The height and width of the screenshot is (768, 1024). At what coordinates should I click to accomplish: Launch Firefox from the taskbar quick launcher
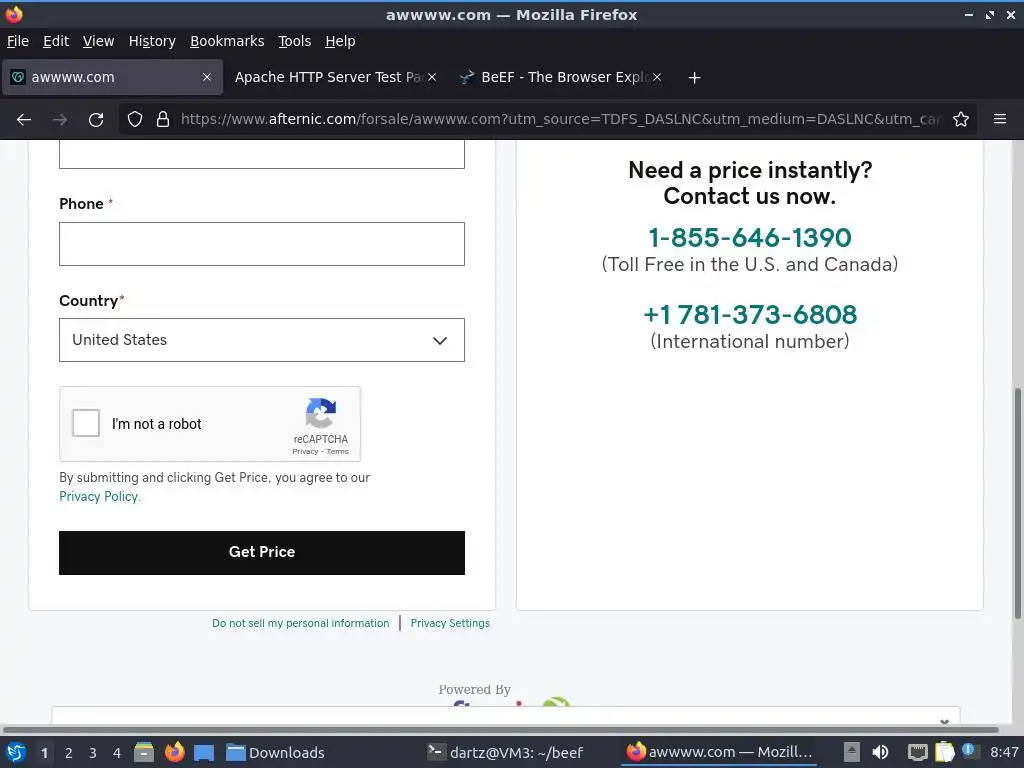[x=174, y=752]
